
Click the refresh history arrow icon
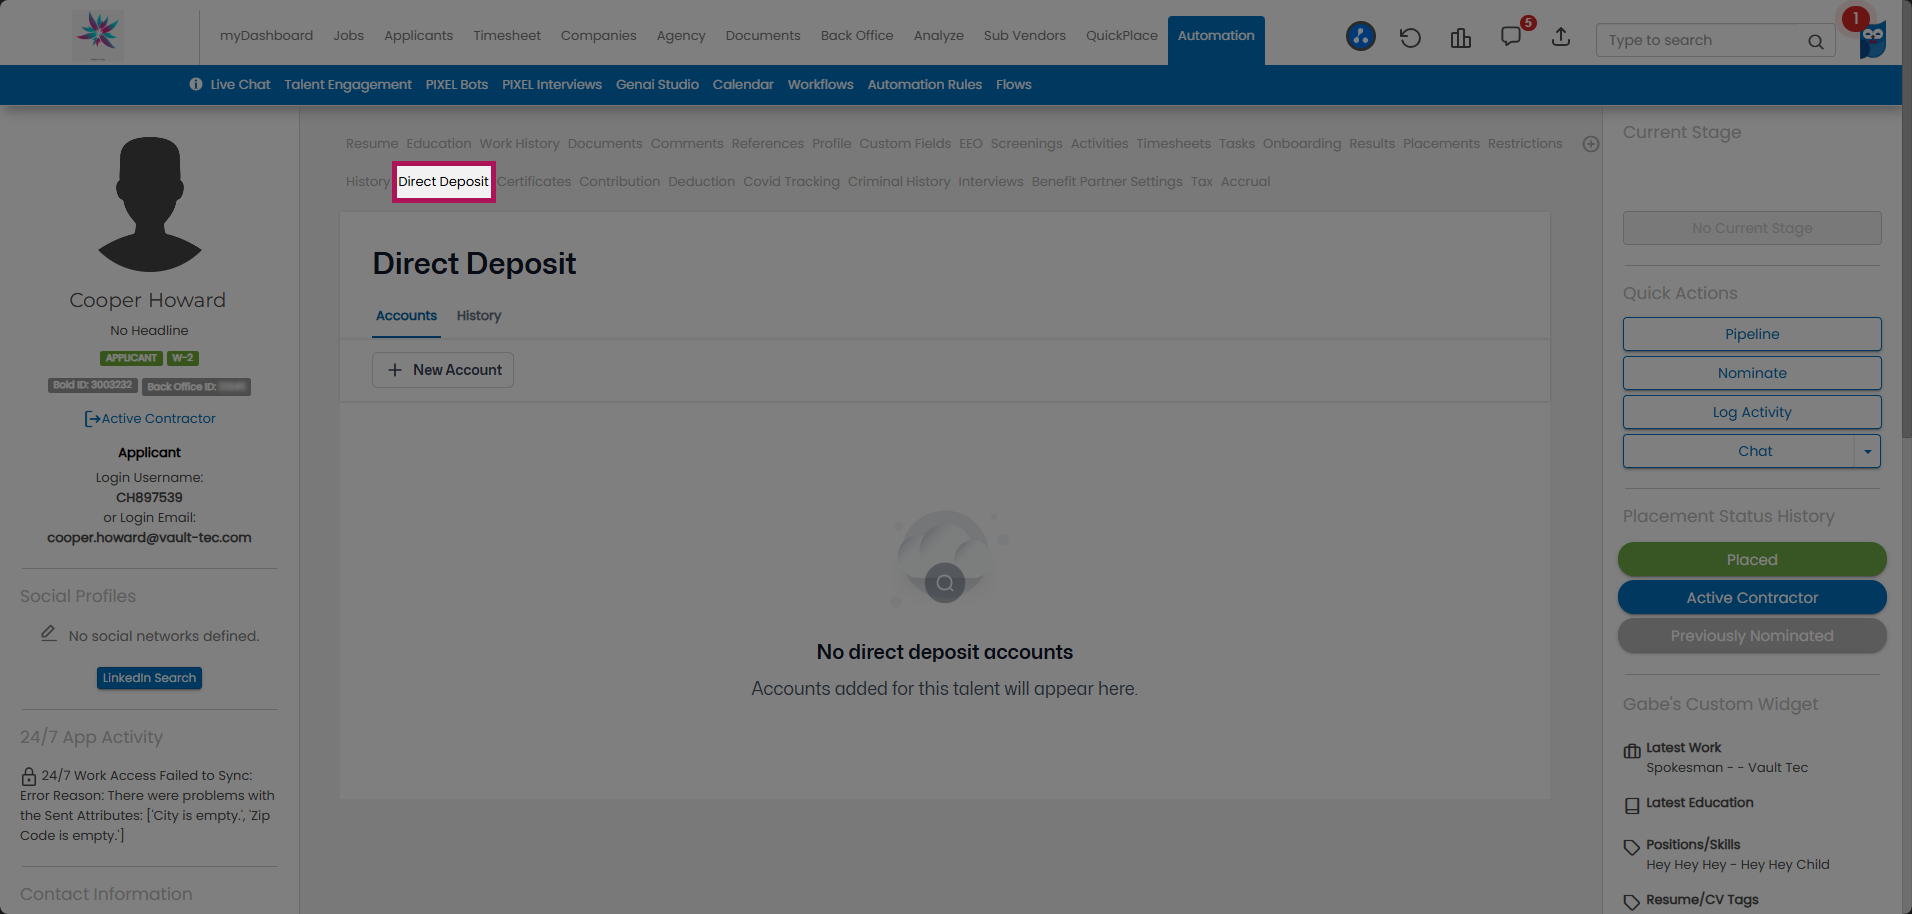coord(1410,38)
